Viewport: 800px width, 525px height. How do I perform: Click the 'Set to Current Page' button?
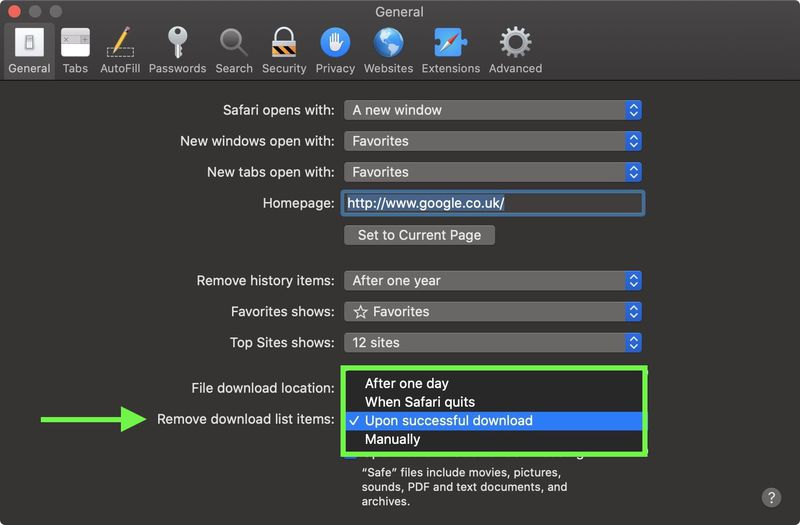pyautogui.click(x=419, y=235)
